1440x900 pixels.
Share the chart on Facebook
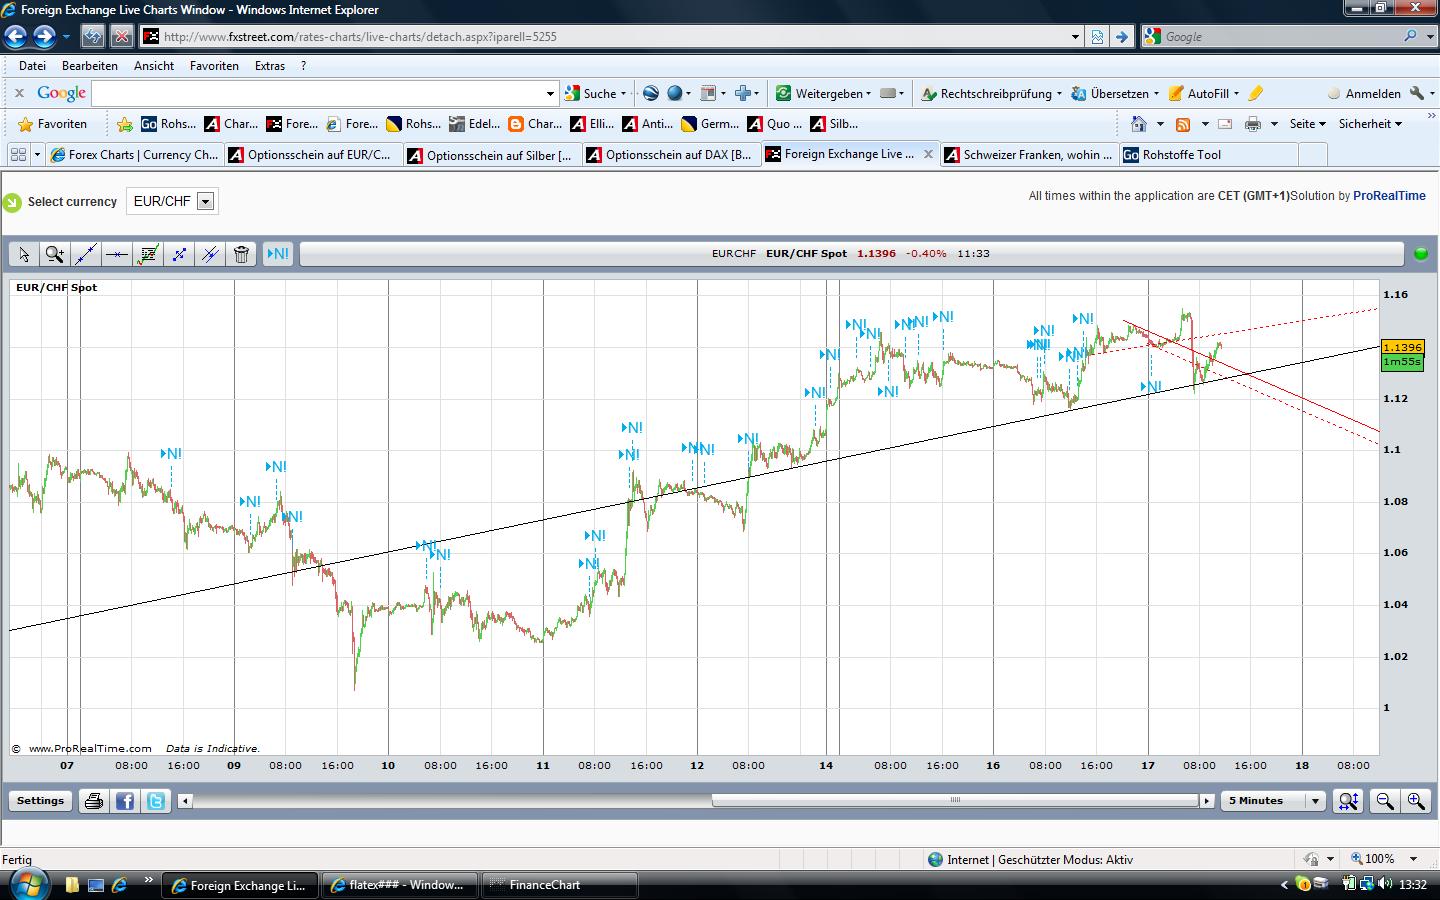coord(125,801)
